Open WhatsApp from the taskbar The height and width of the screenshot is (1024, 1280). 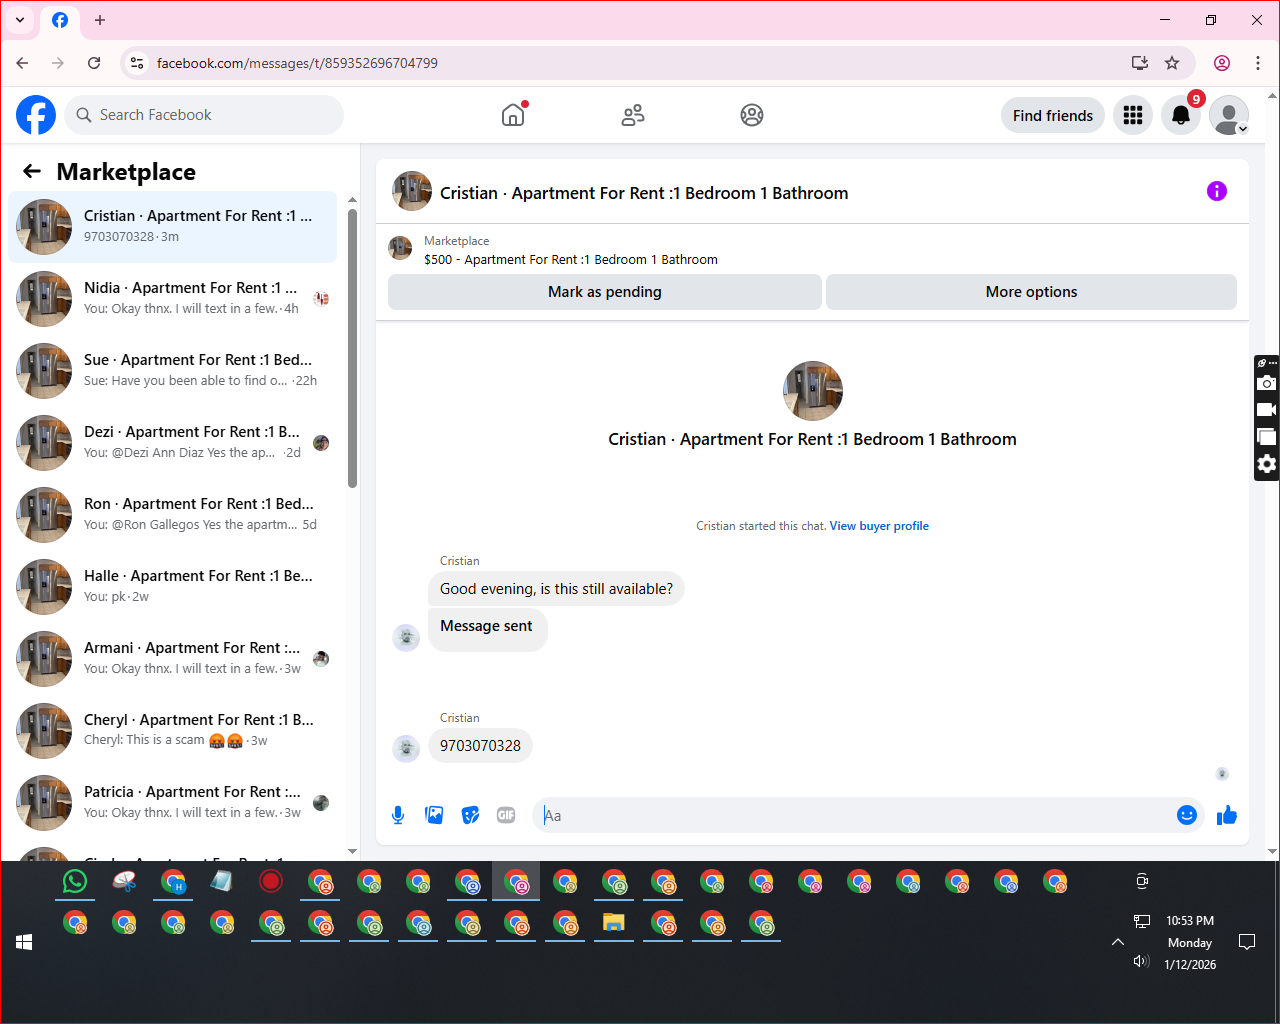coord(75,881)
